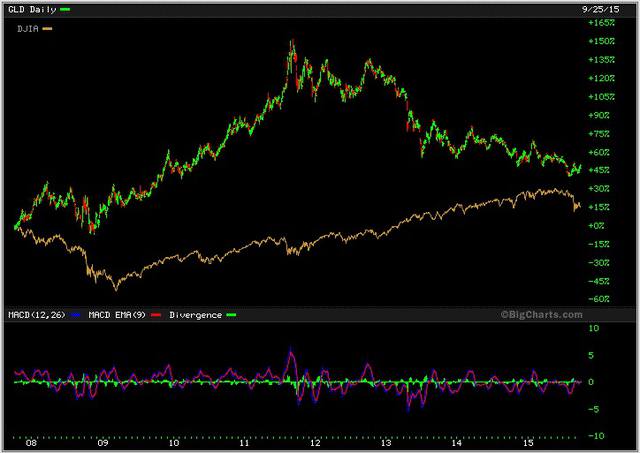Click the -10 value on MACD axis
The height and width of the screenshot is (453, 640).
point(594,435)
